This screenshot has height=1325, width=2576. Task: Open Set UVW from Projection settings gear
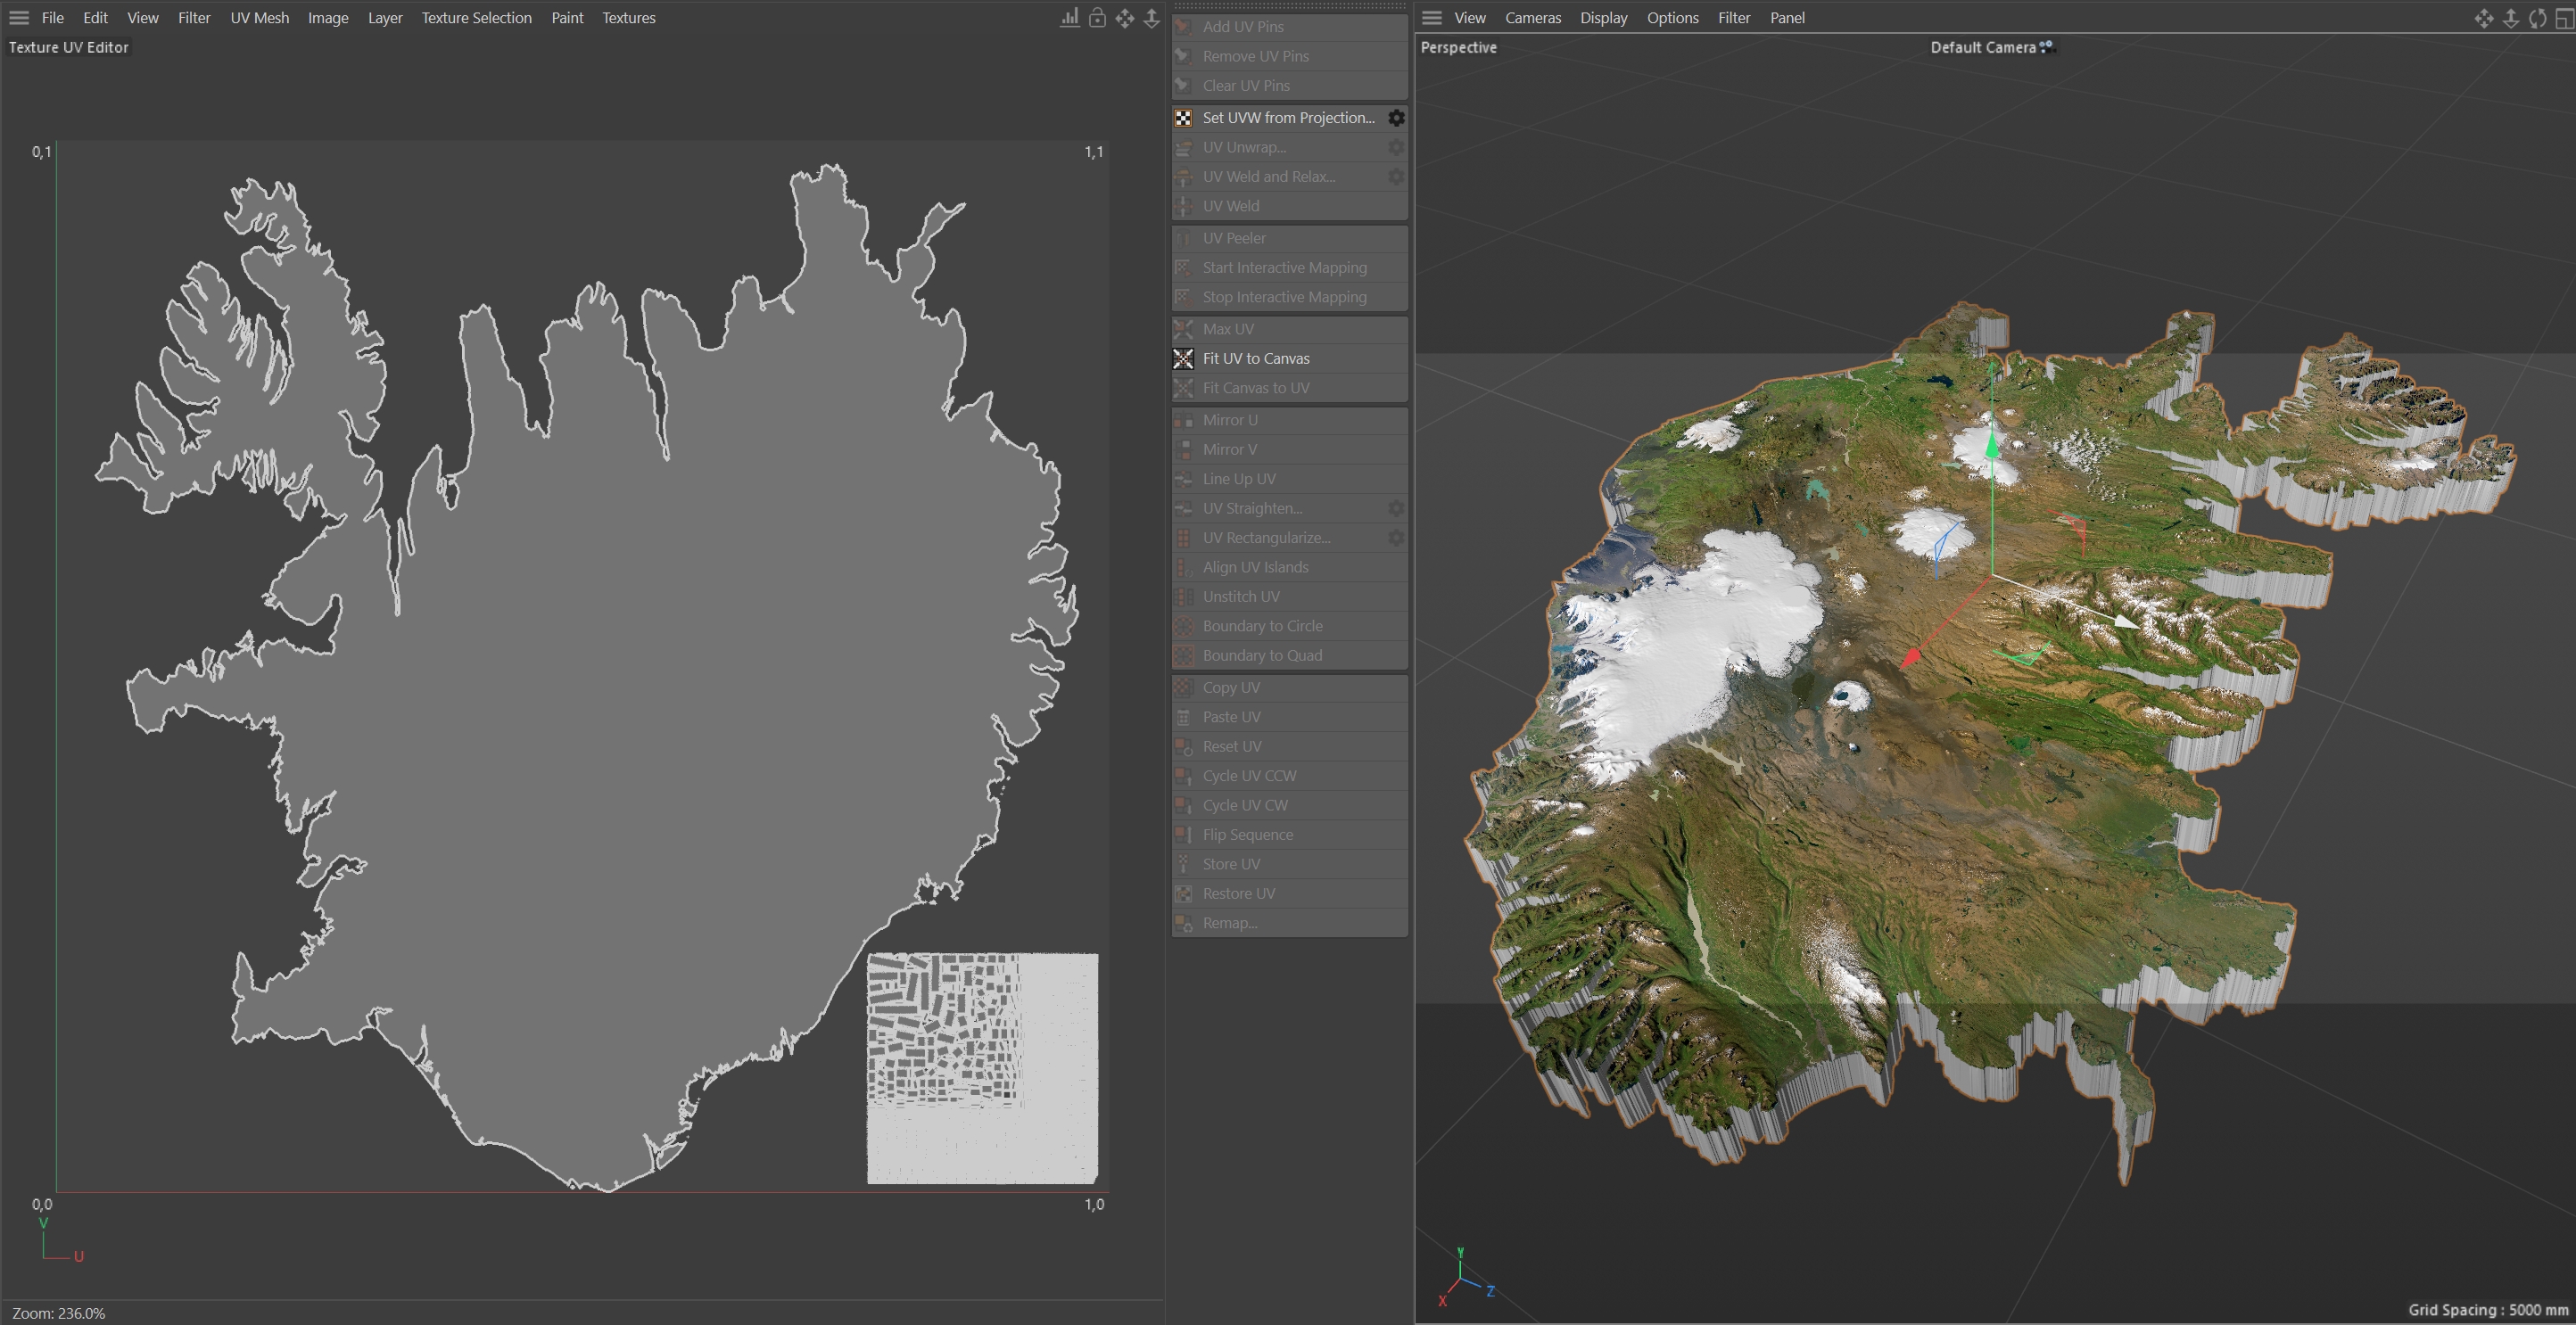(x=1396, y=118)
